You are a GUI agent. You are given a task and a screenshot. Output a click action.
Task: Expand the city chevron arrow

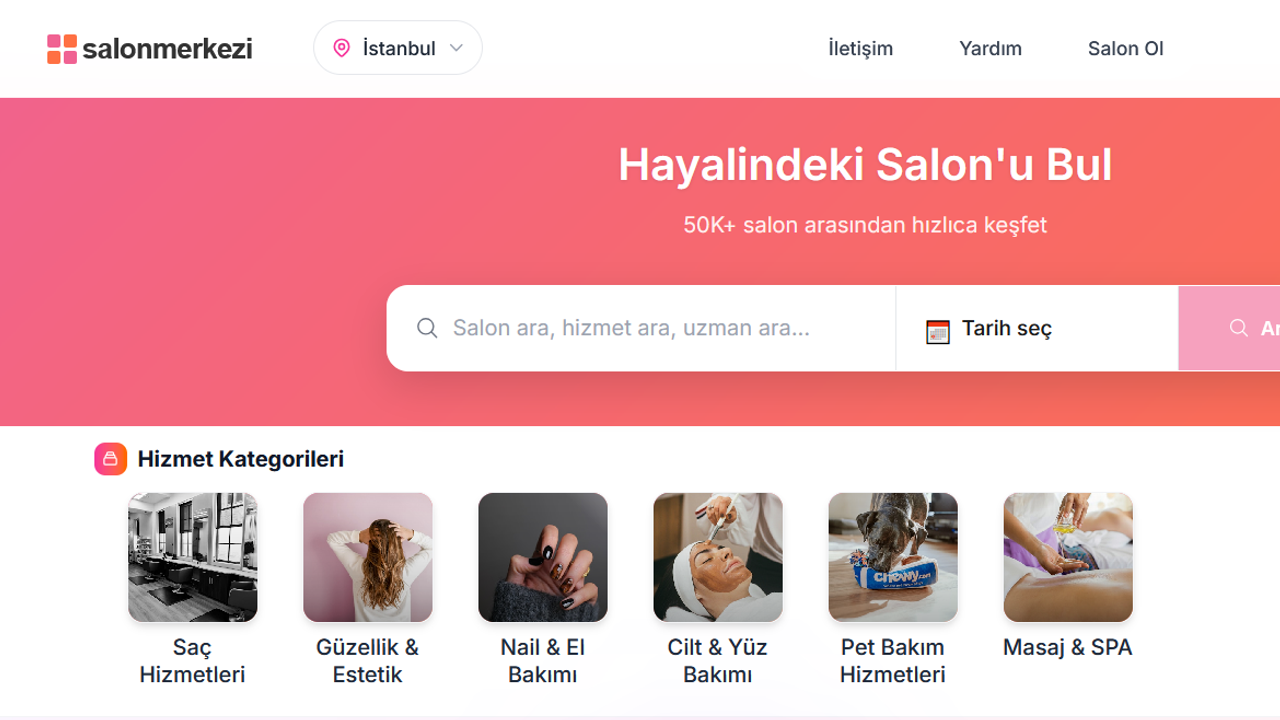(456, 48)
